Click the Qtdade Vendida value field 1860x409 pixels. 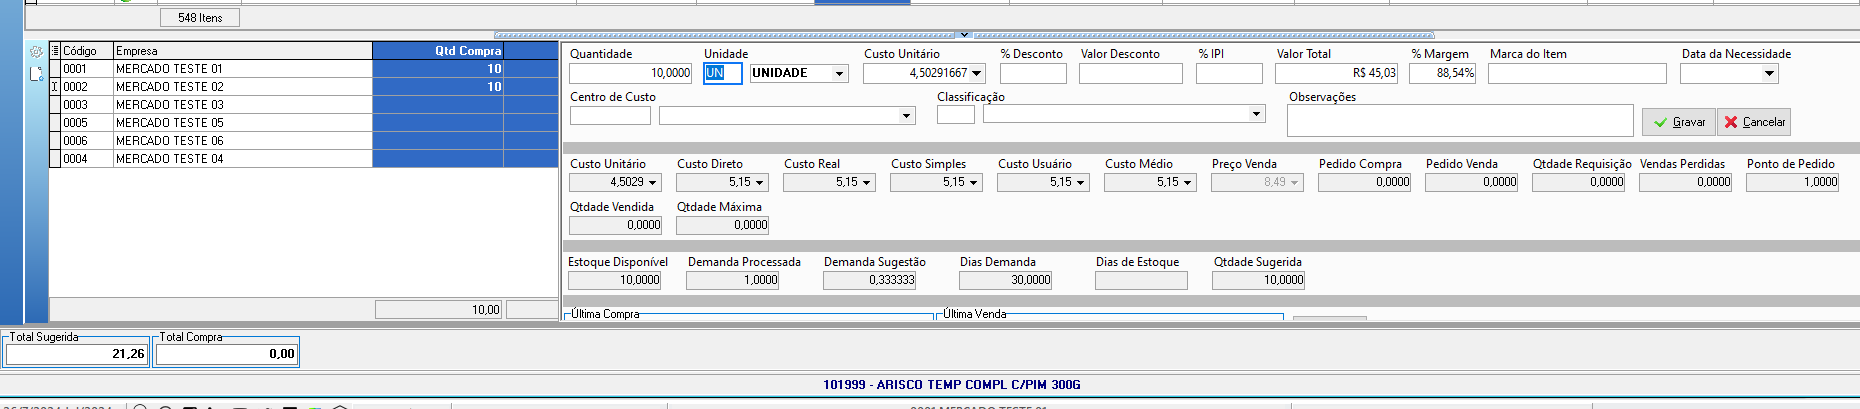click(616, 225)
